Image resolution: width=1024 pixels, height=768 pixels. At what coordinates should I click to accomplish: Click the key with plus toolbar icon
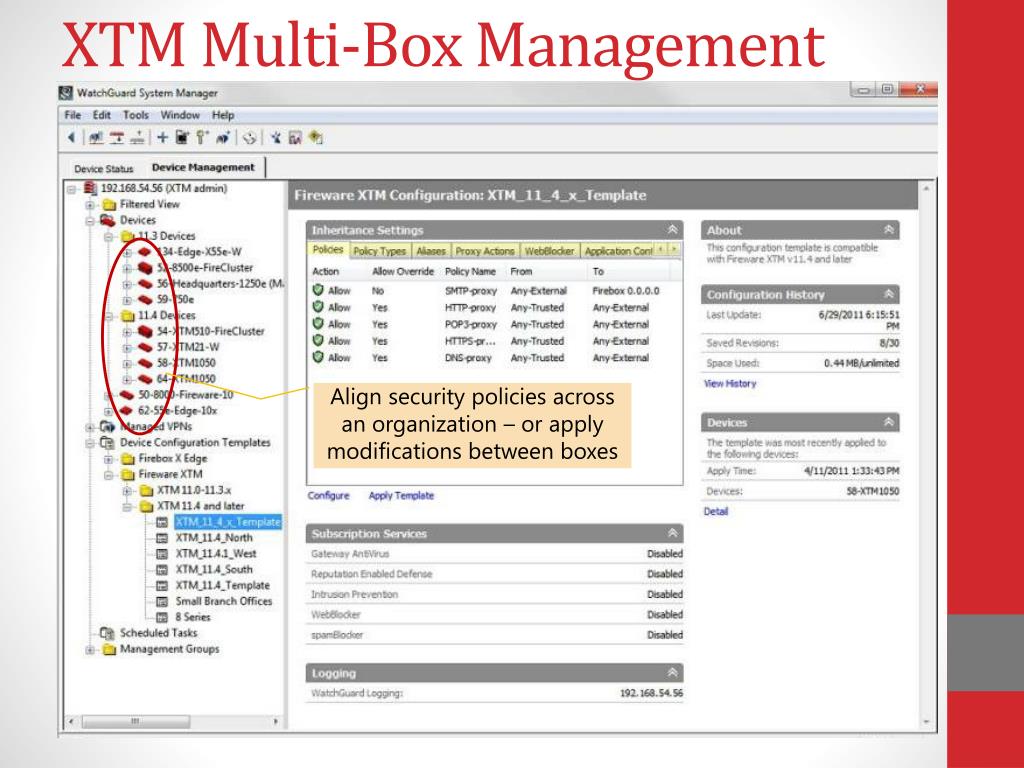point(202,138)
